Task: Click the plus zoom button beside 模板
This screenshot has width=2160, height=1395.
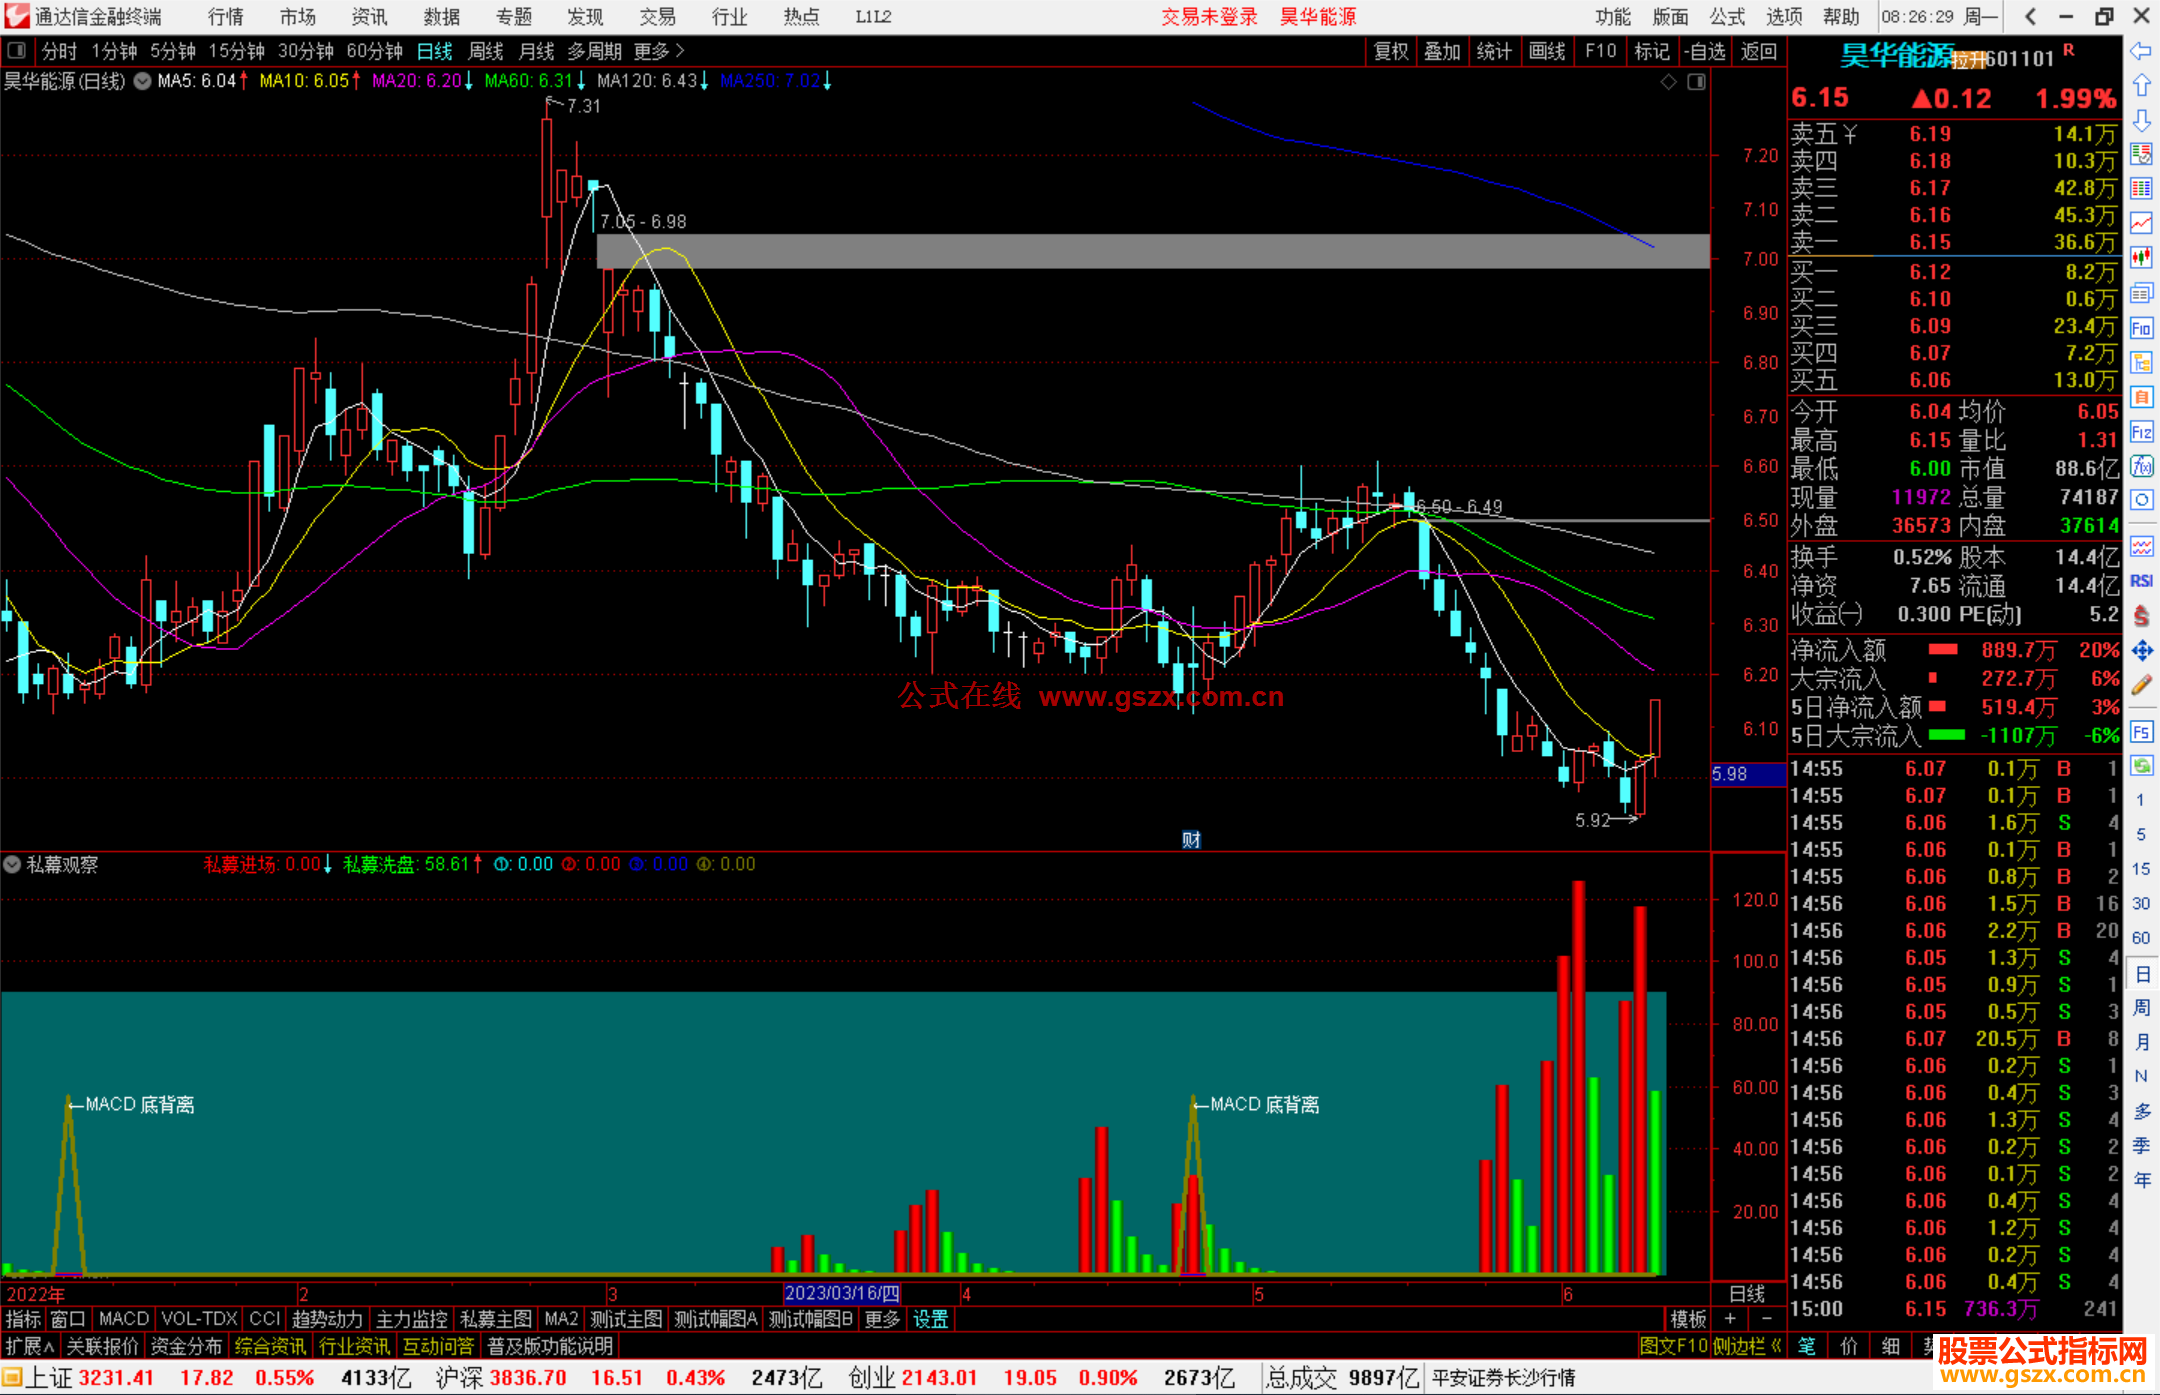Action: (x=1730, y=1319)
